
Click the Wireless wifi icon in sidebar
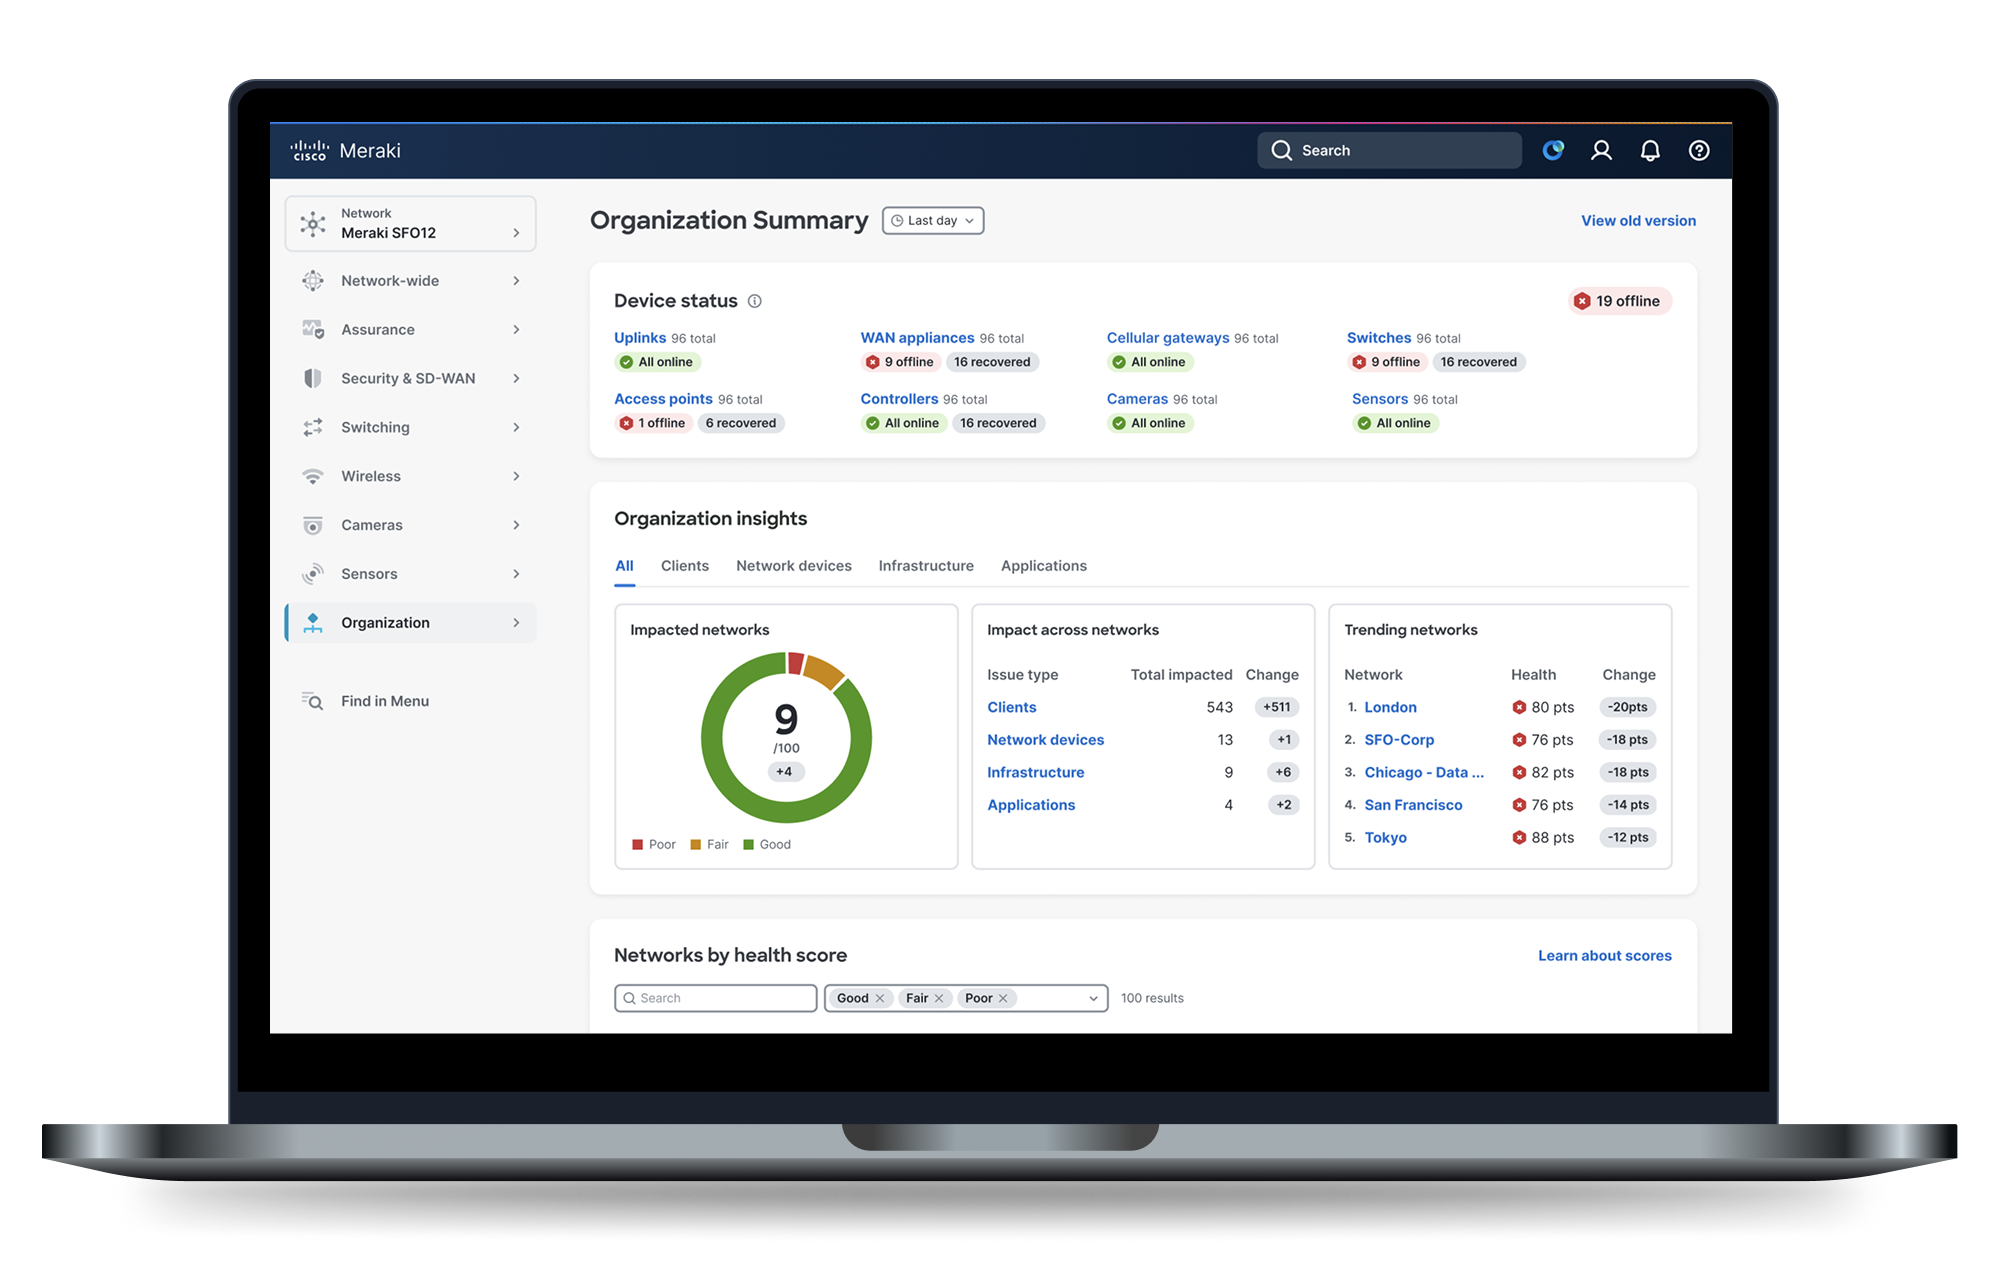click(313, 476)
